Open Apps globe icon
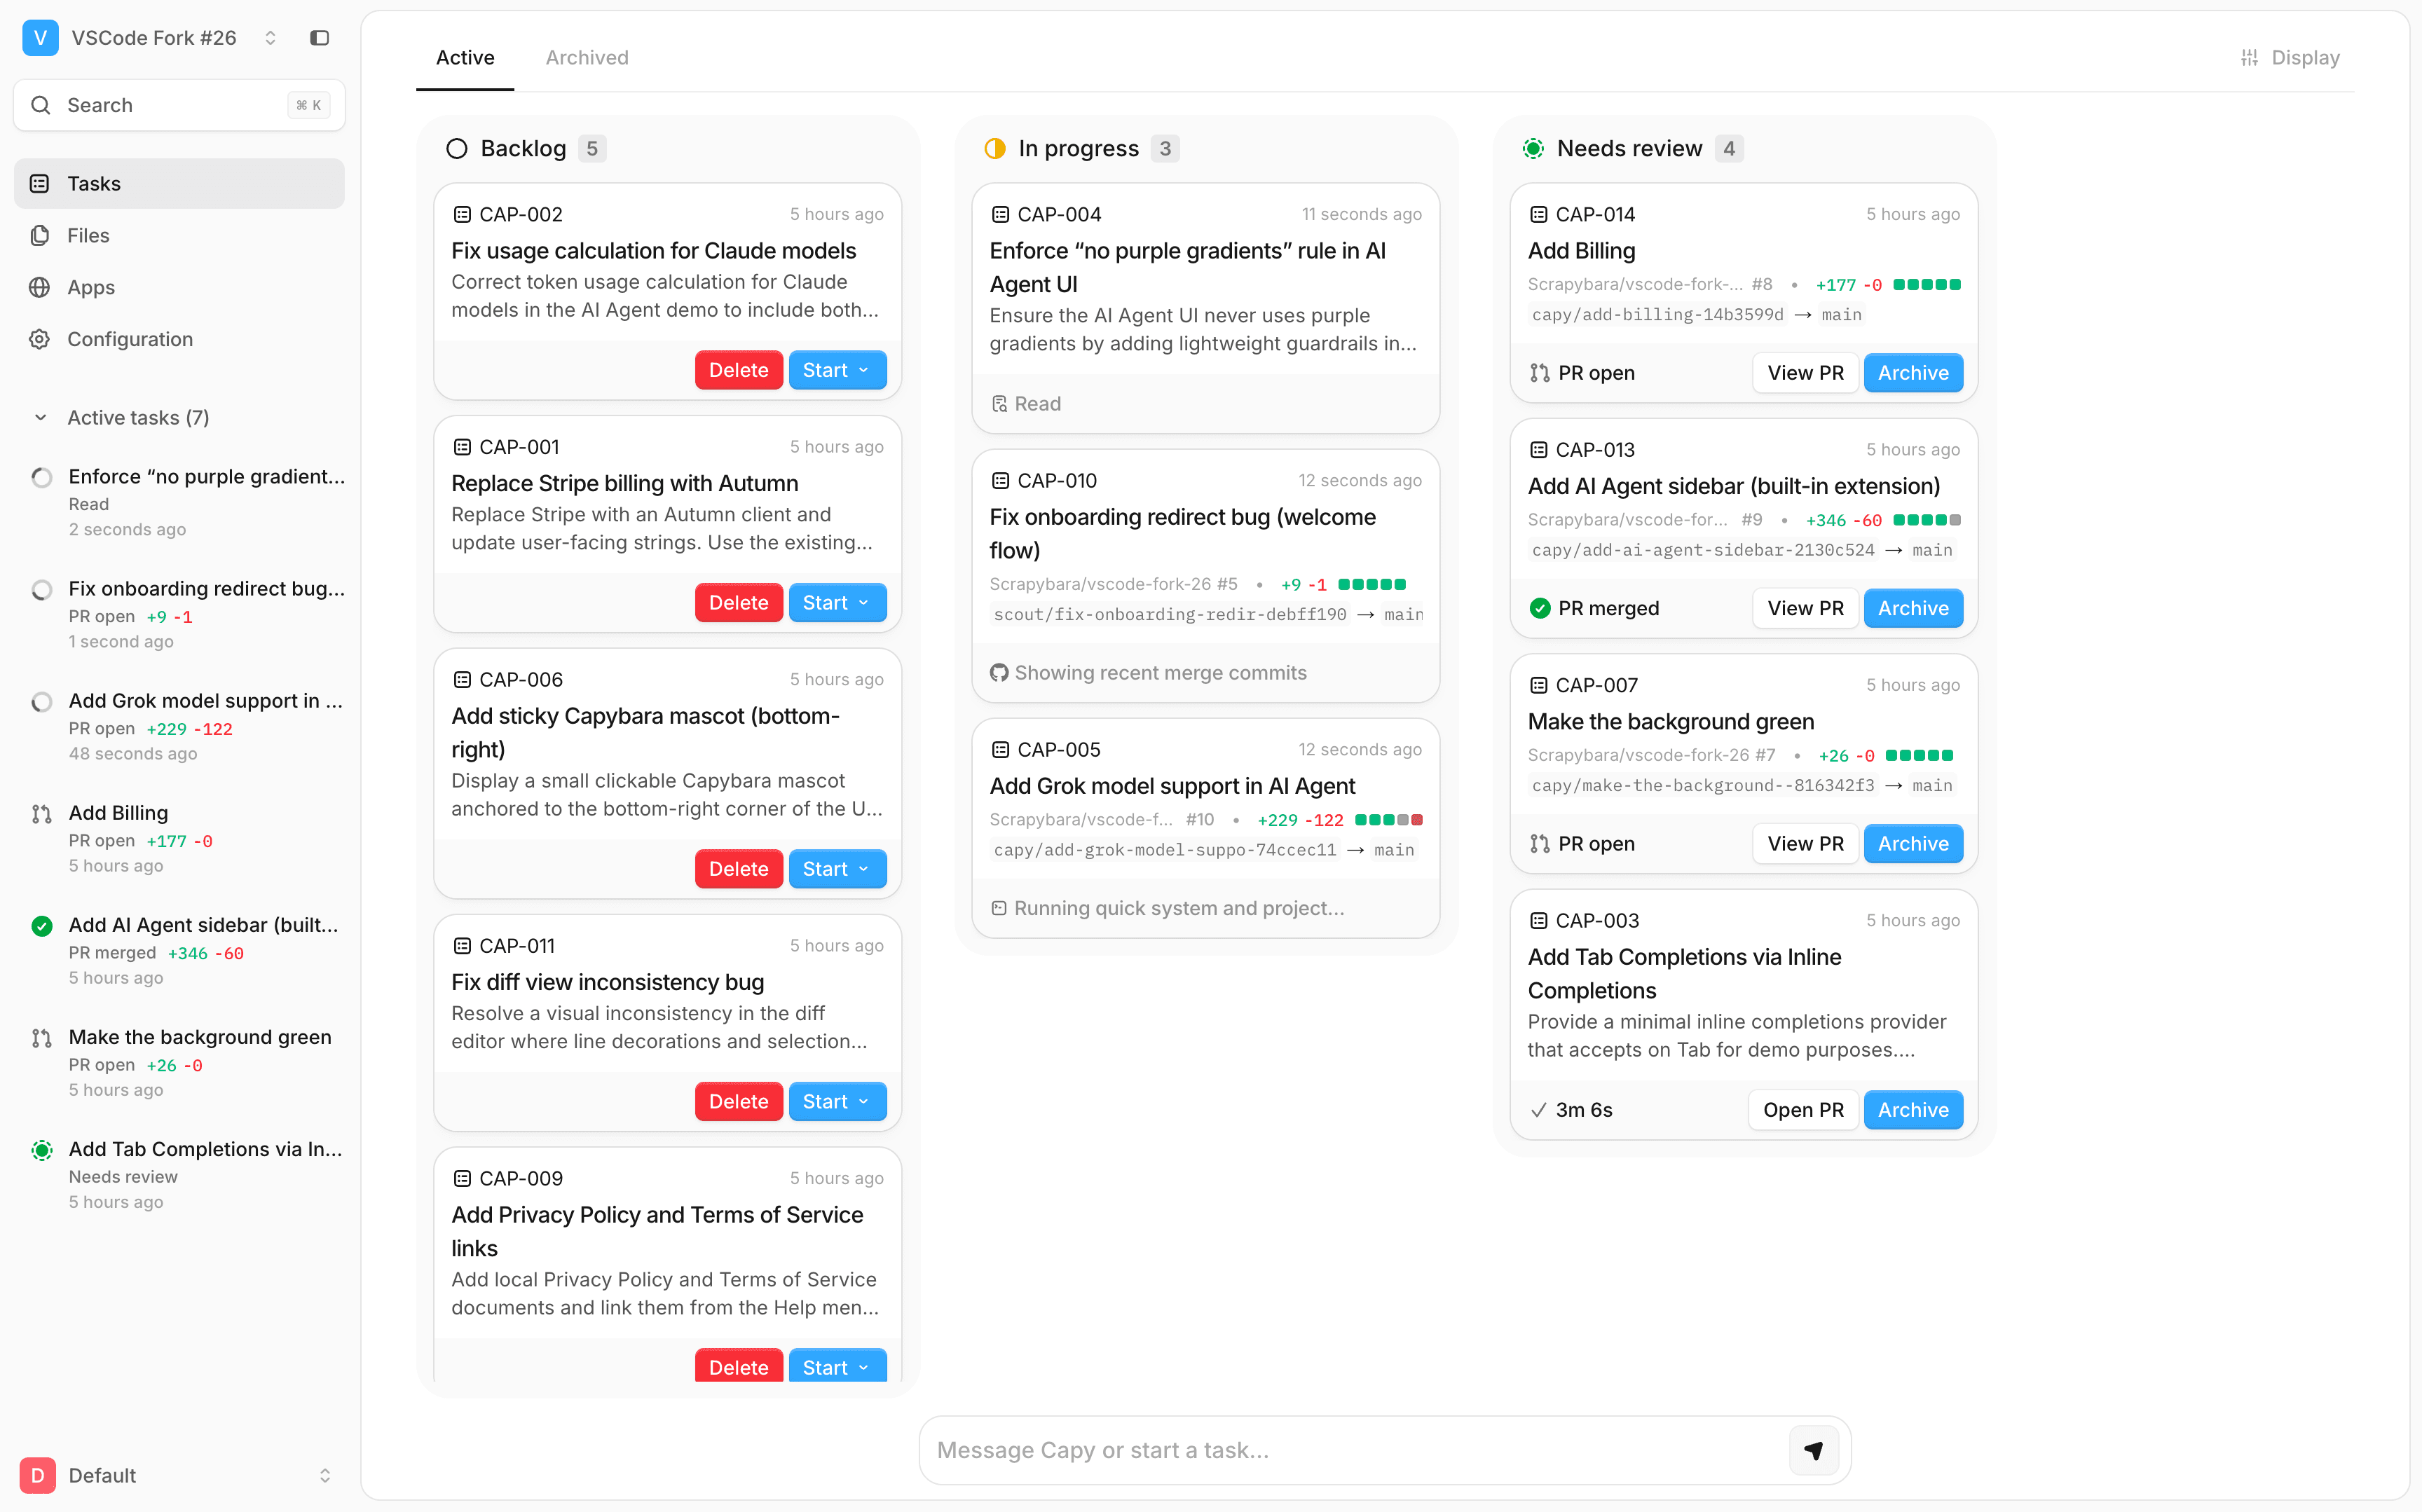The width and height of the screenshot is (2422, 1512). [40, 288]
